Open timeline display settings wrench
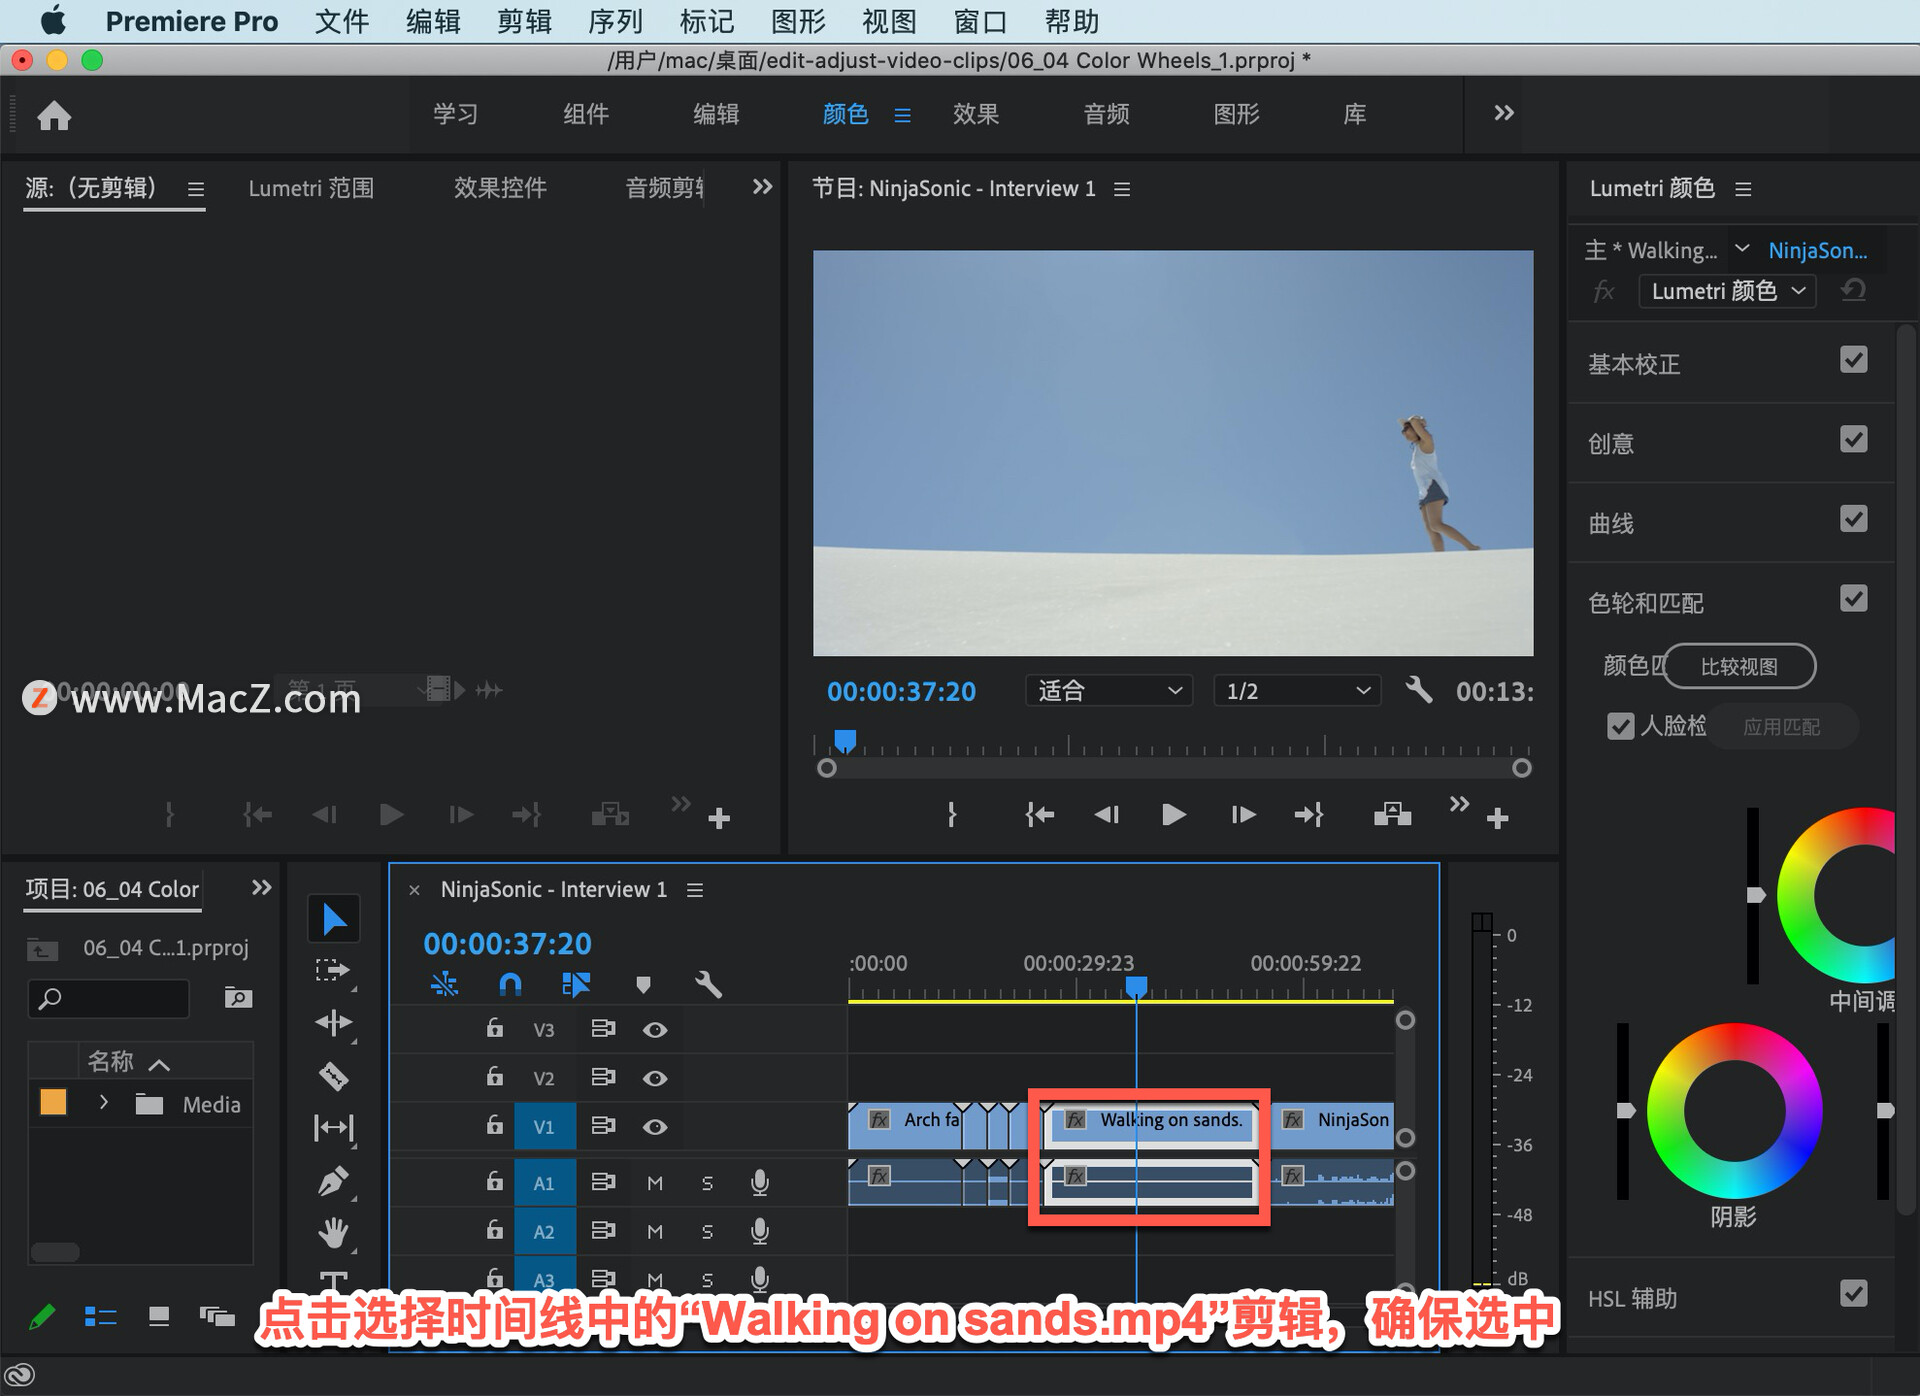Viewport: 1920px width, 1396px height. [708, 985]
